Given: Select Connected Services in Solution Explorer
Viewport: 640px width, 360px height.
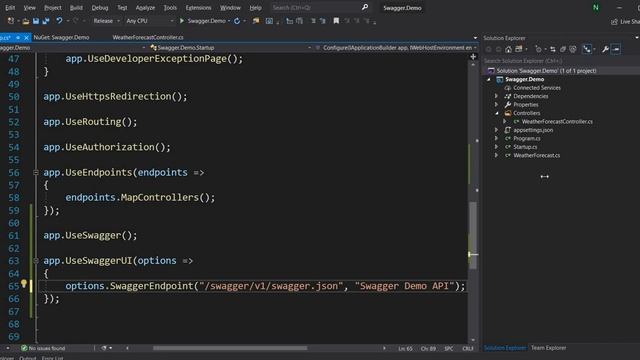Looking at the screenshot, I should pyautogui.click(x=537, y=88).
